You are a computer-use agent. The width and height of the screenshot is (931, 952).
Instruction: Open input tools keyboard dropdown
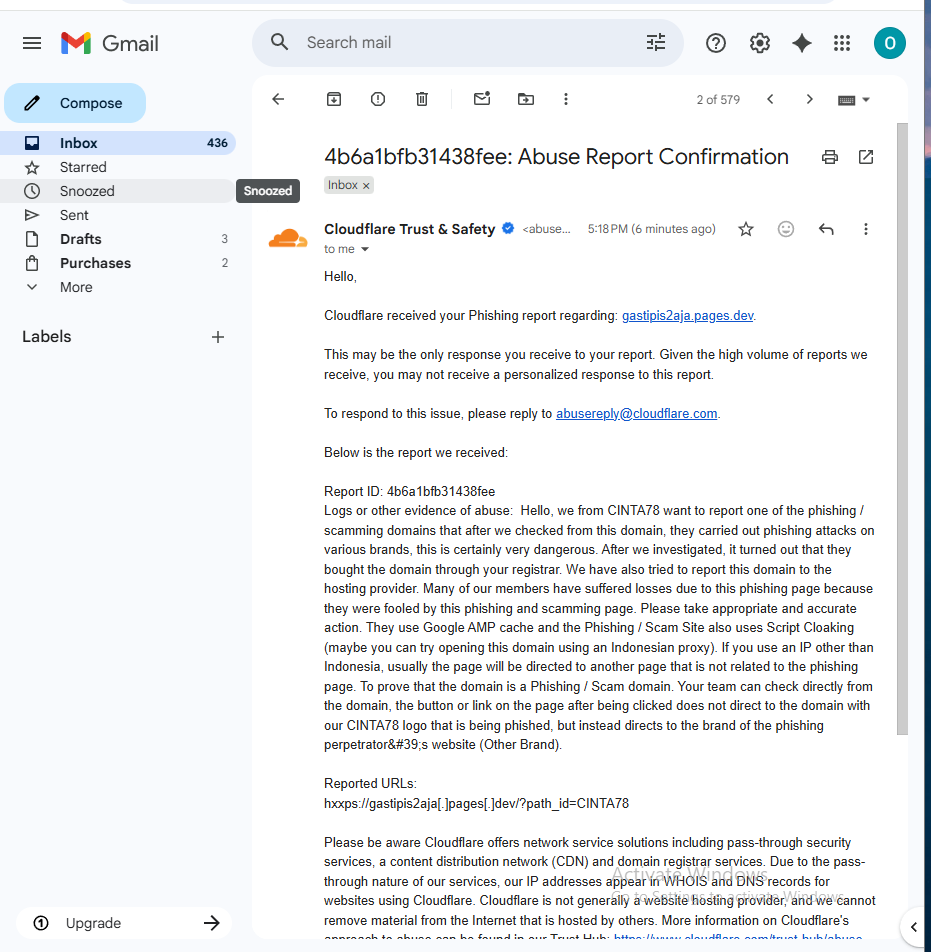tap(854, 100)
